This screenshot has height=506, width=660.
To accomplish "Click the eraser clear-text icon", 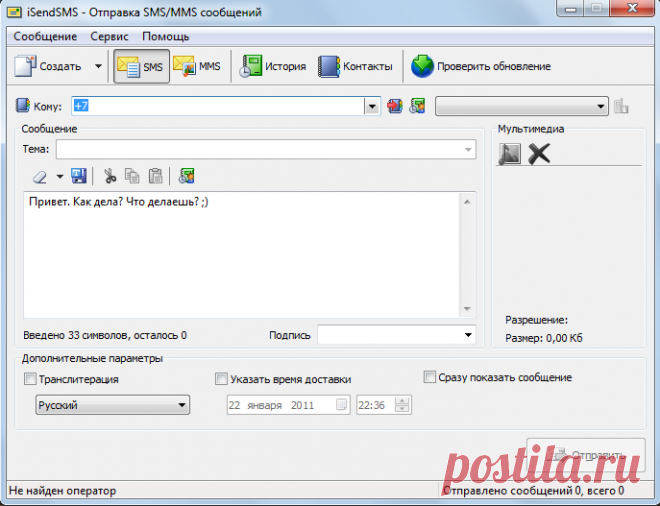I will pos(40,176).
